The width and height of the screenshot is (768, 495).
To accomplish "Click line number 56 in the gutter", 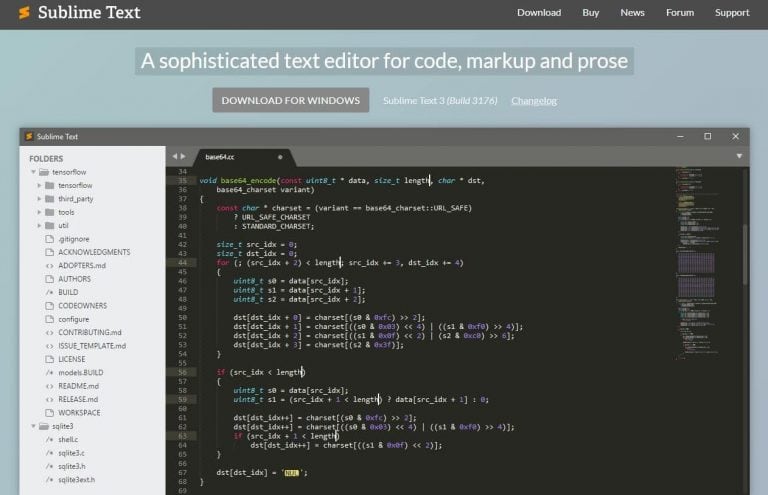I will click(x=182, y=372).
